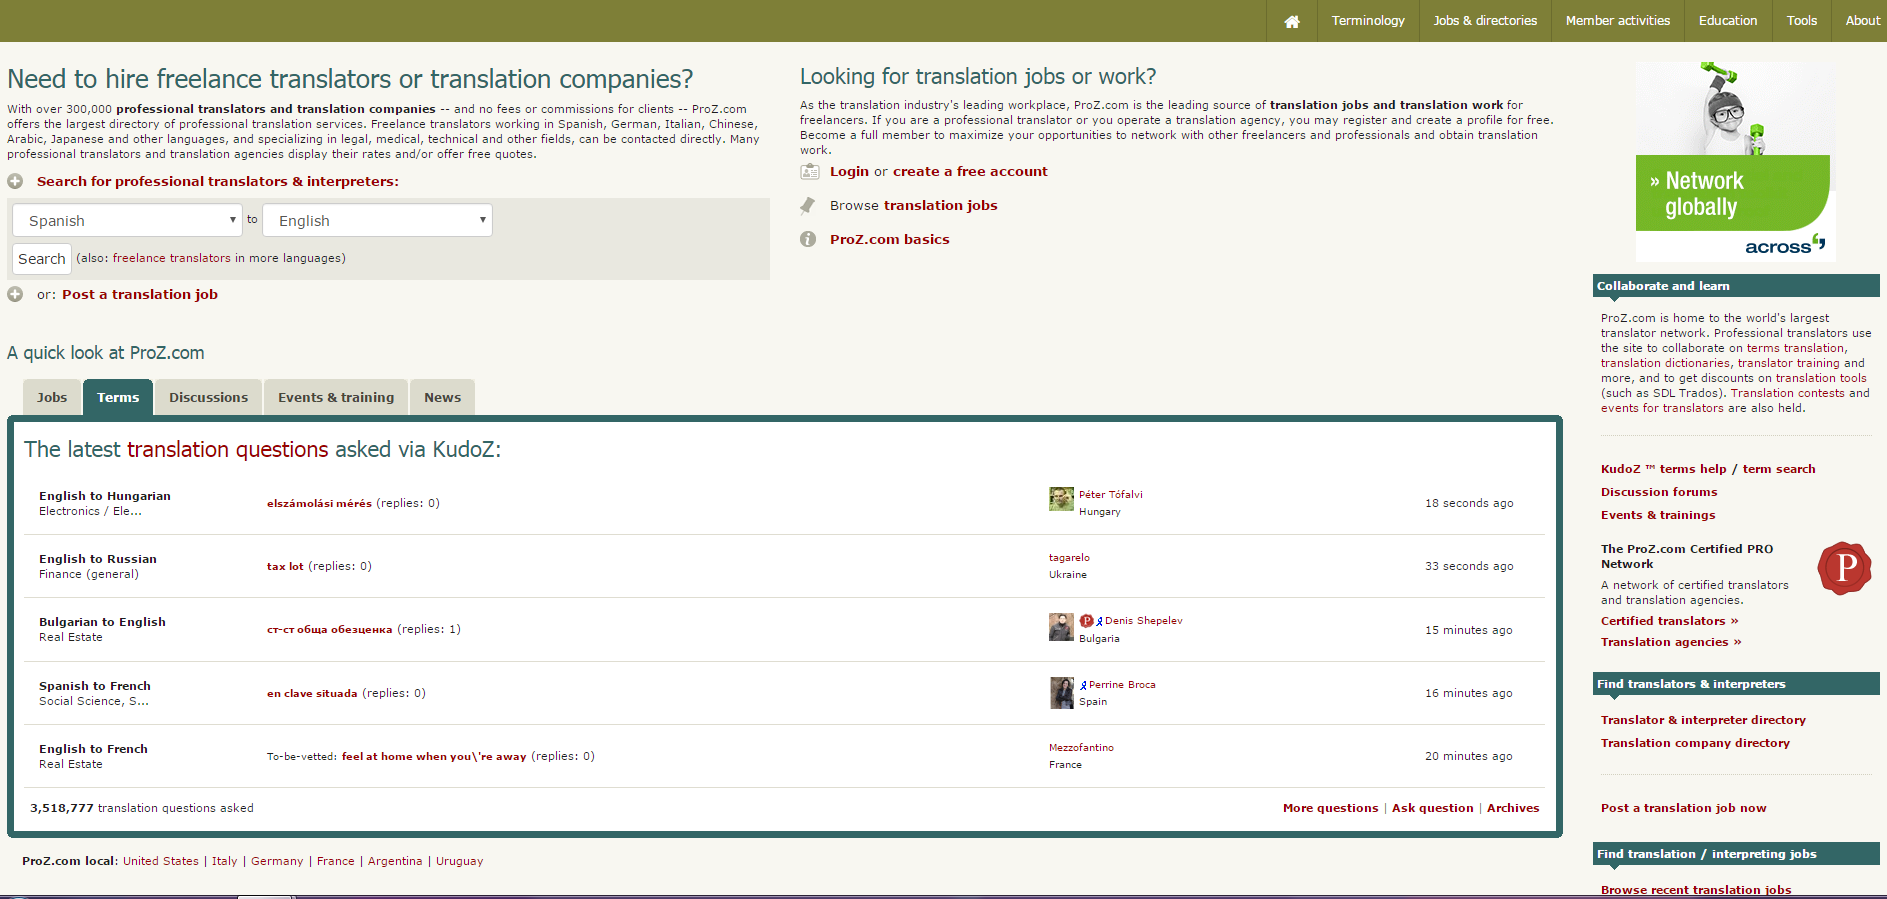The image size is (1887, 899).
Task: Open the ст-ст обща обезценка question
Action: tap(329, 630)
